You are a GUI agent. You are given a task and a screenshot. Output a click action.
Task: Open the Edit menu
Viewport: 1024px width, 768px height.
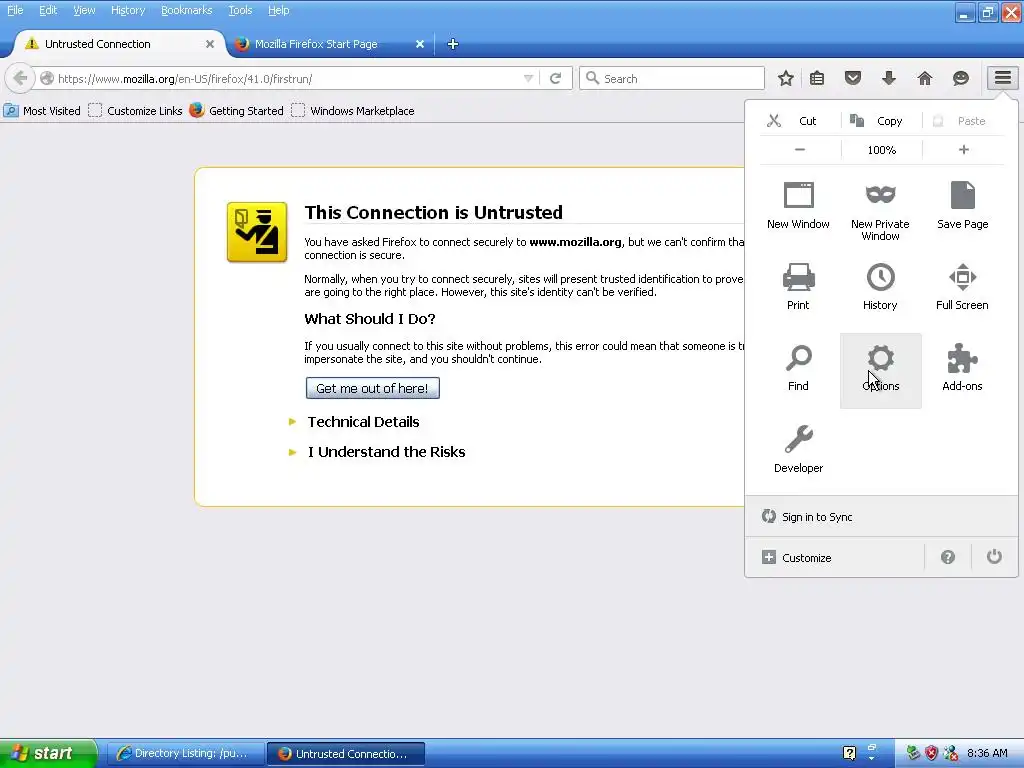click(48, 10)
